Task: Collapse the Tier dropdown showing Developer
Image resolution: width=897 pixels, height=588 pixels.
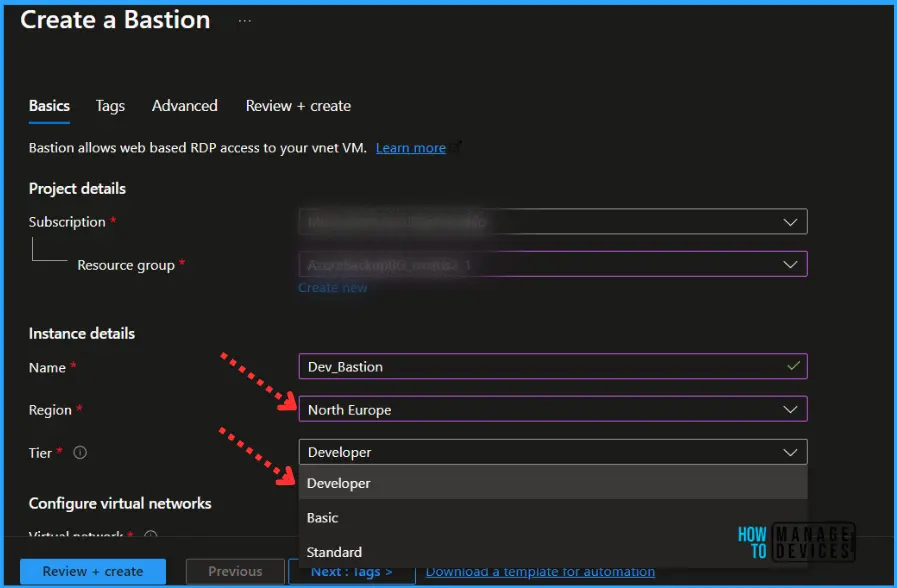Action: (x=553, y=452)
